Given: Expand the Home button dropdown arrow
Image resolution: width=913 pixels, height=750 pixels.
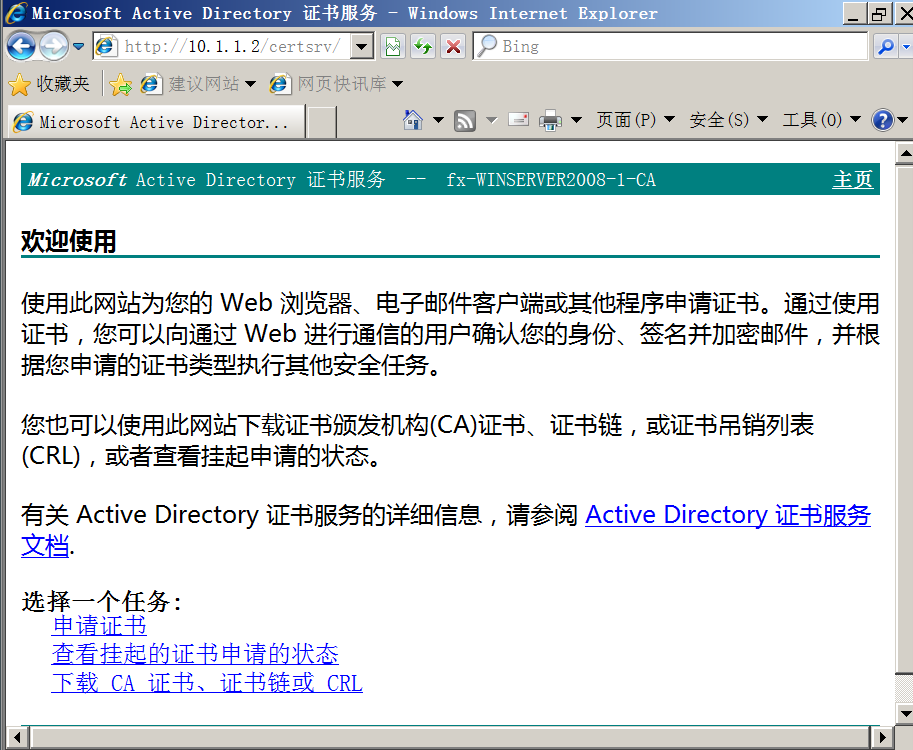Looking at the screenshot, I should tap(438, 121).
